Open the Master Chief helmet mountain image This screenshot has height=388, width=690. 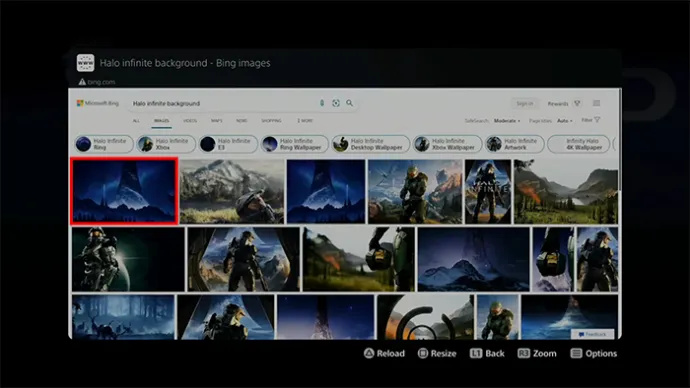point(232,191)
